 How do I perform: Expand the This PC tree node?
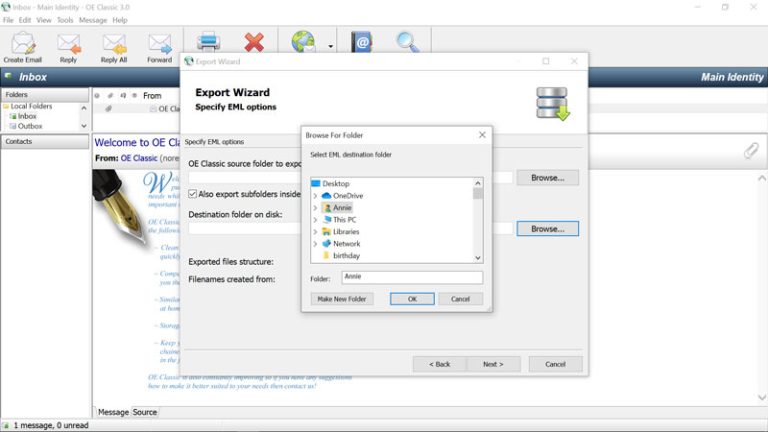click(315, 220)
